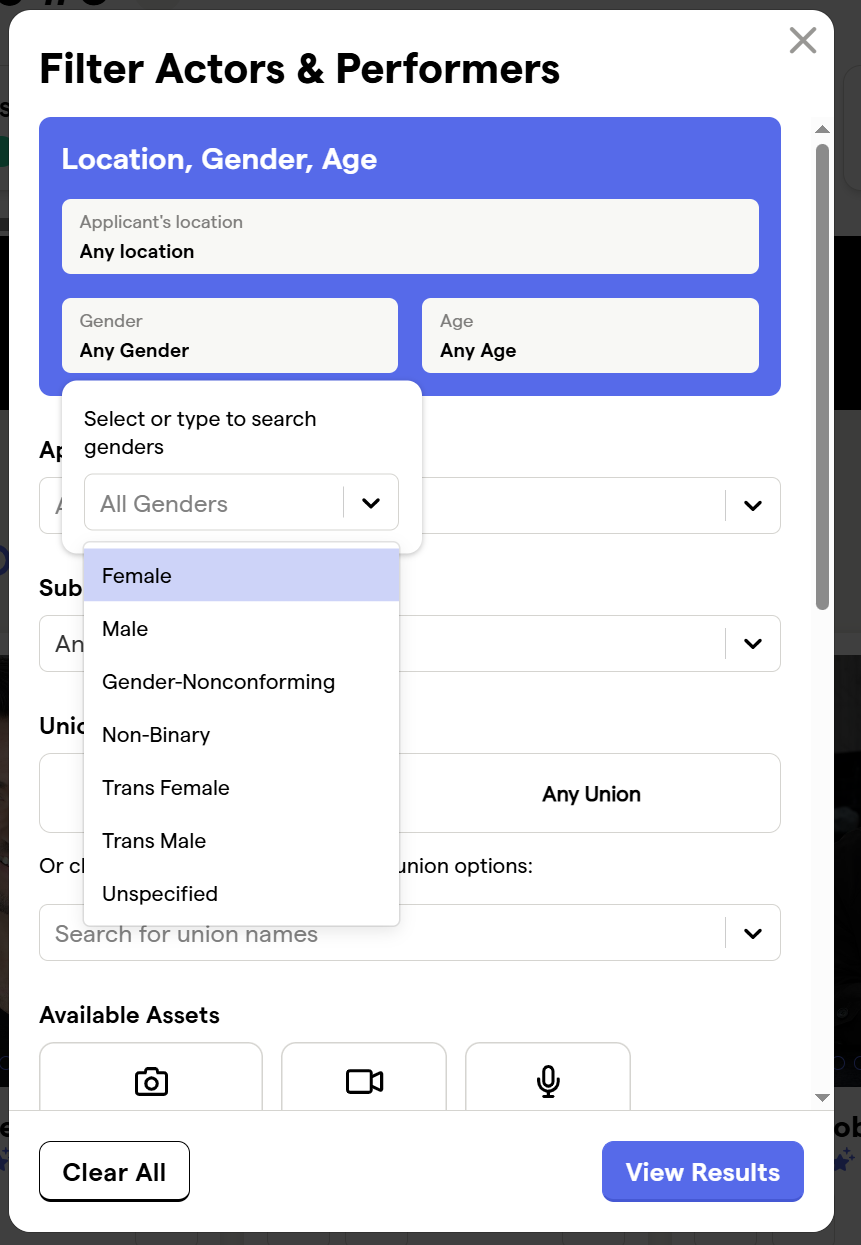Click the Location, Gender, Age heading

(x=219, y=159)
